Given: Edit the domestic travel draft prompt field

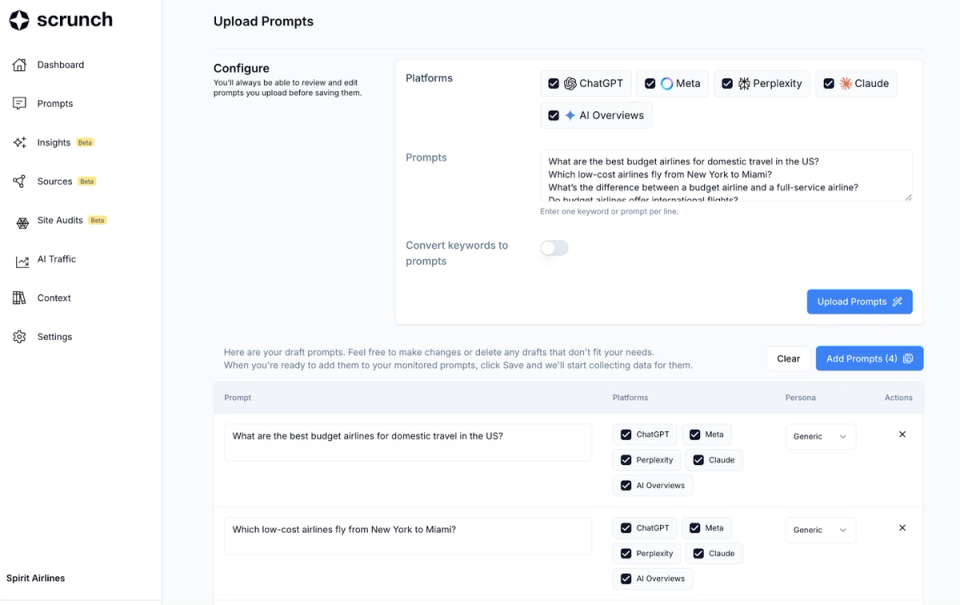Looking at the screenshot, I should [408, 442].
